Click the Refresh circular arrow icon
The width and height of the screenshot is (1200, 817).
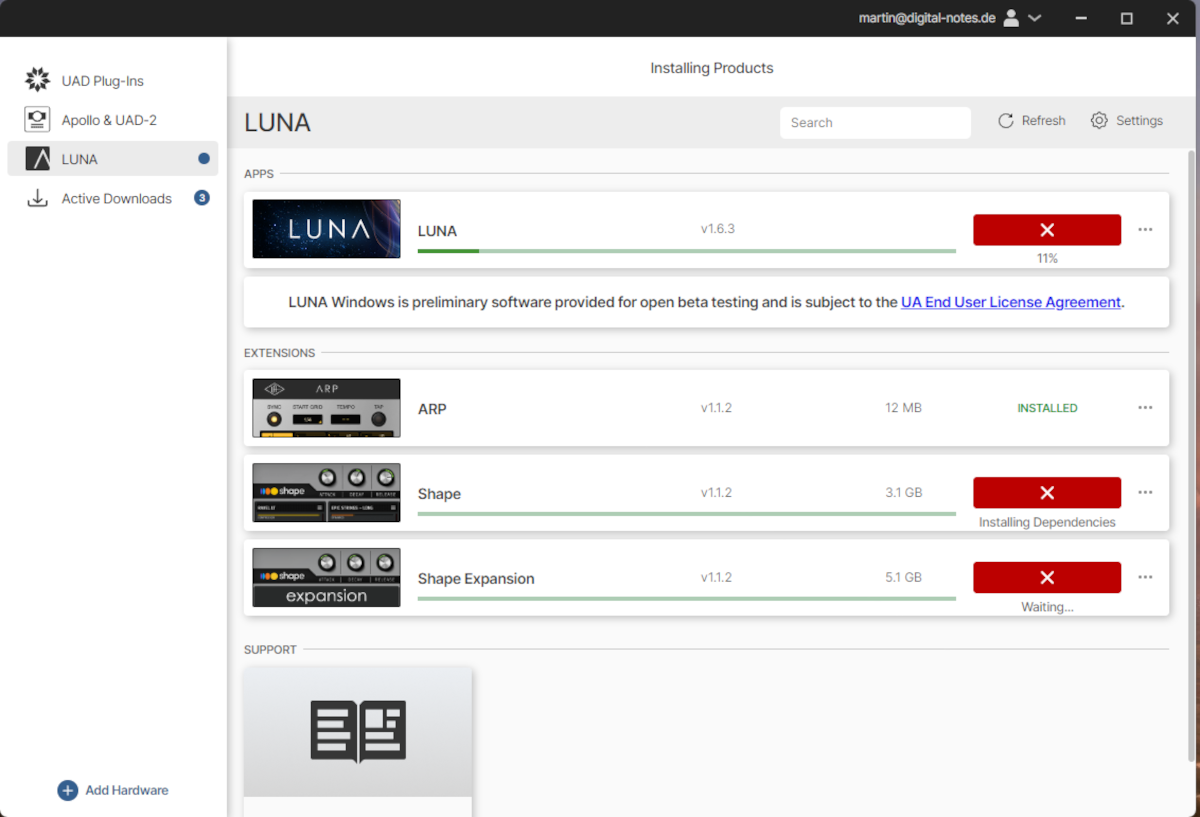point(1006,121)
